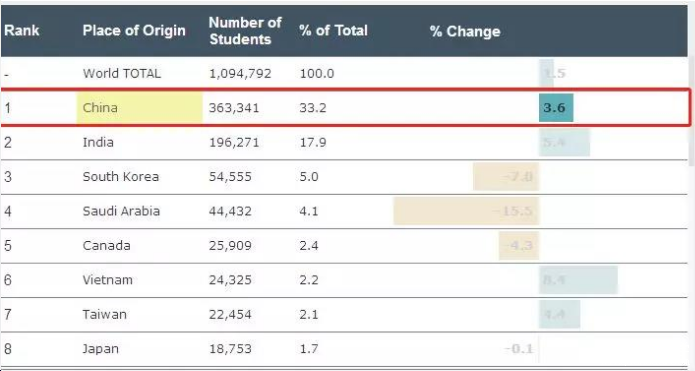Click the -15.5 bar for Saudi Arabia

tap(466, 211)
